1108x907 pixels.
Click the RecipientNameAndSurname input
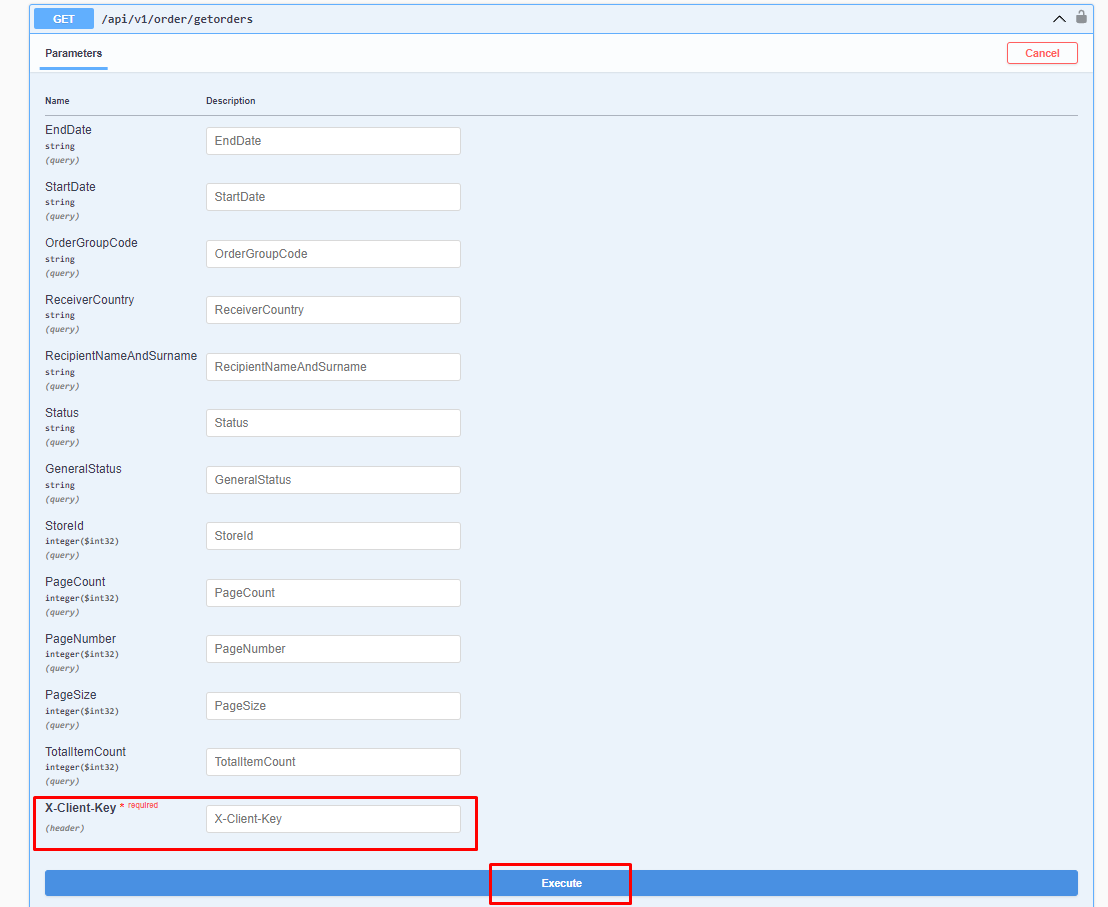pyautogui.click(x=333, y=367)
